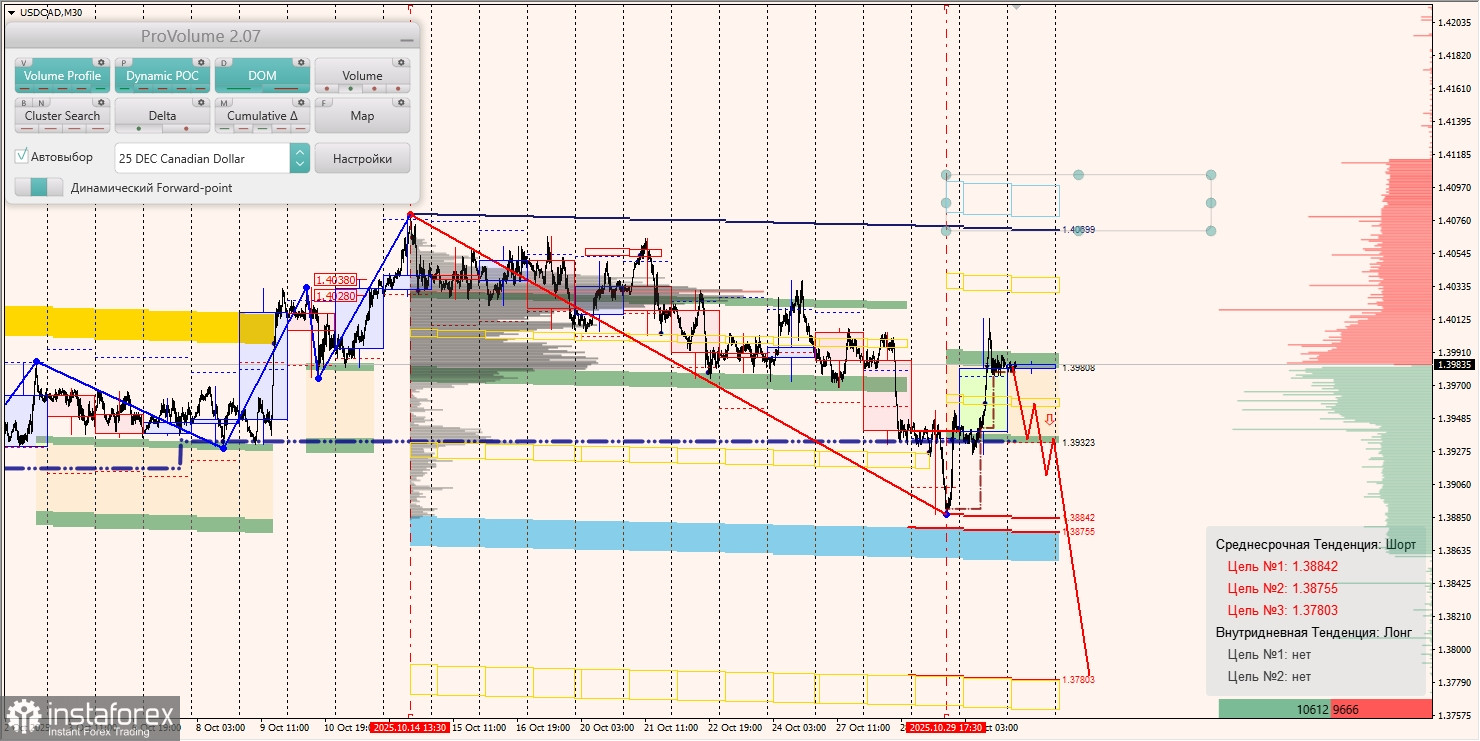Grab the middle-left handle of the selected rectangle
The height and width of the screenshot is (741, 1480).
(946, 203)
